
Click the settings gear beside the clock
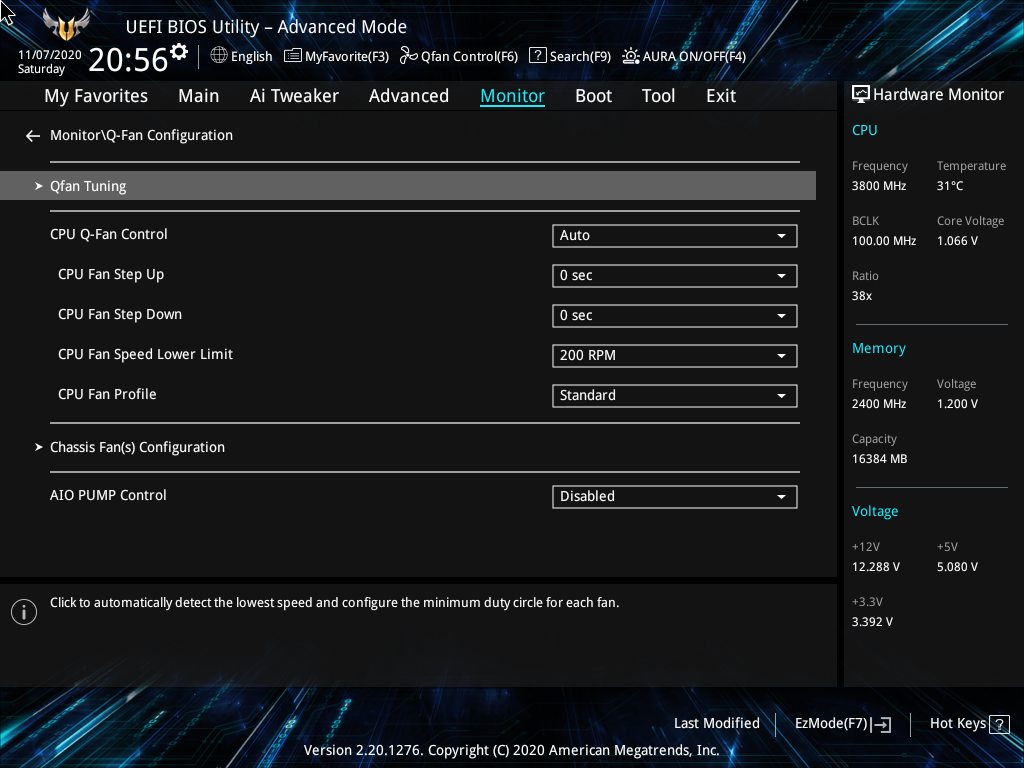click(179, 51)
